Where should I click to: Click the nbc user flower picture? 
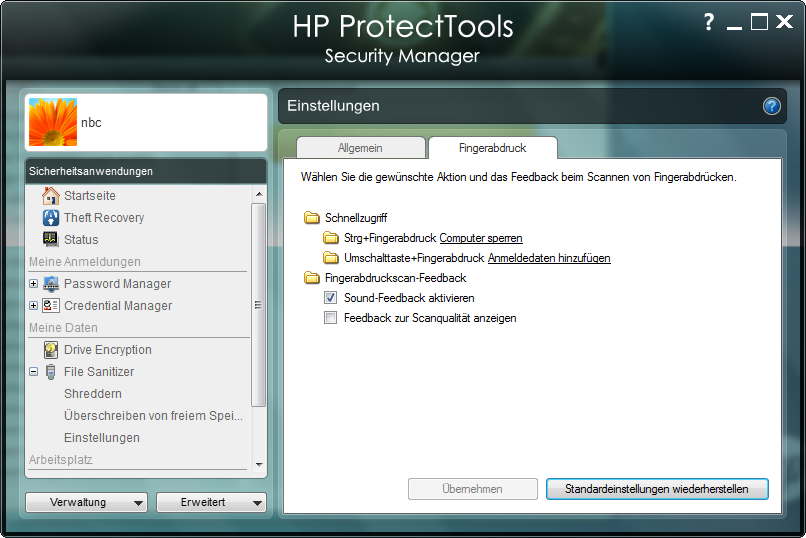tap(53, 122)
